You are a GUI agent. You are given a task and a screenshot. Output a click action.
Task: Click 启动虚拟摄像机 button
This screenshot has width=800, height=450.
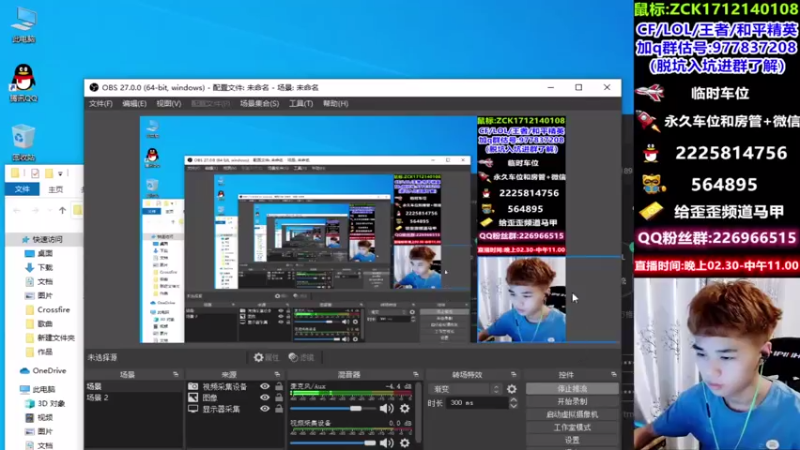coord(572,414)
